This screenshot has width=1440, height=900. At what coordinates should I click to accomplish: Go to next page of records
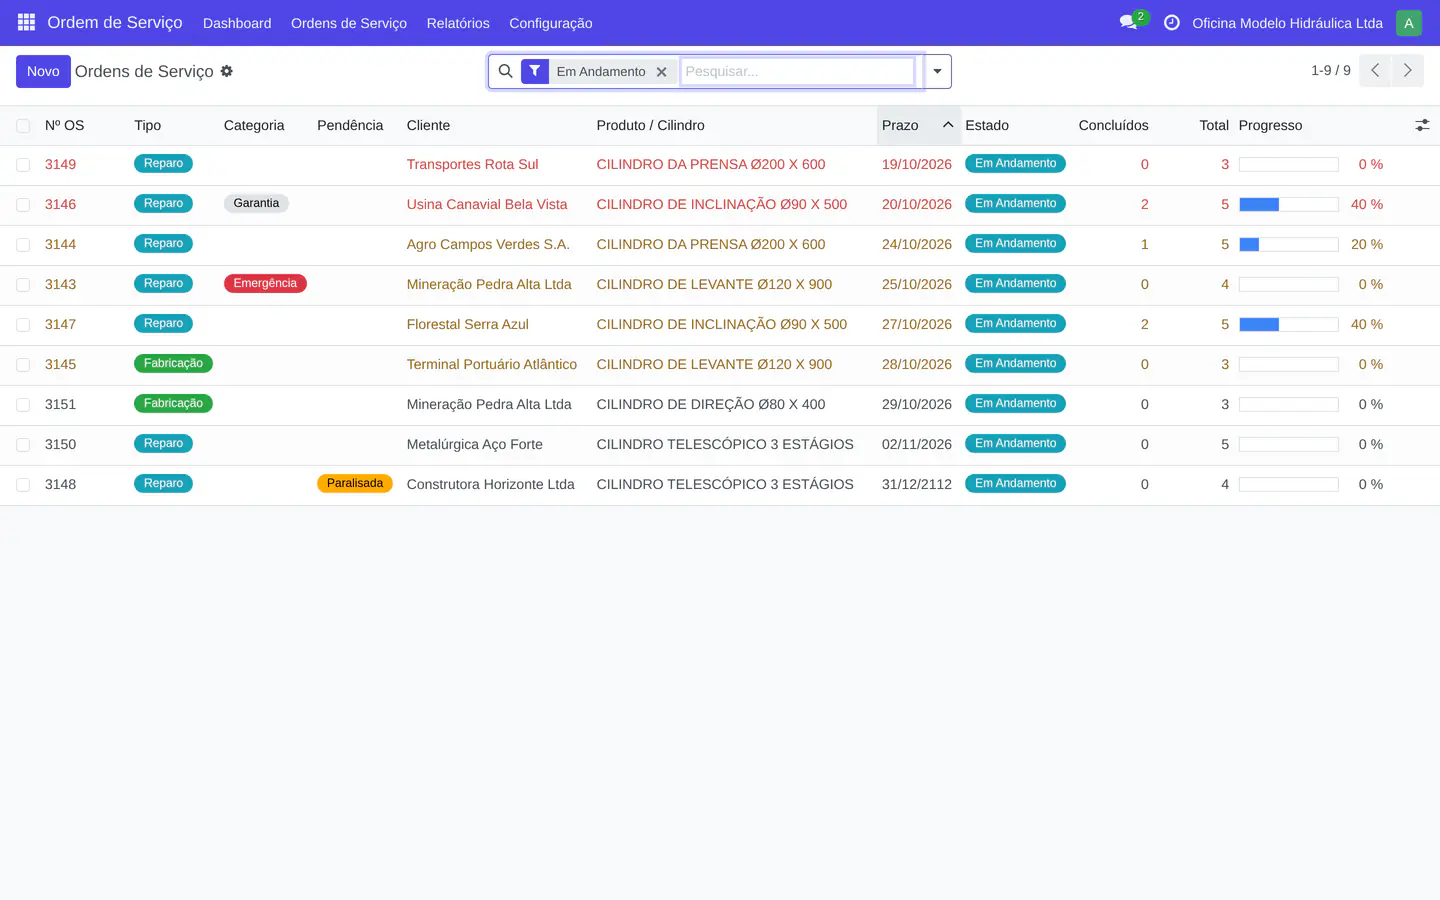click(1407, 70)
